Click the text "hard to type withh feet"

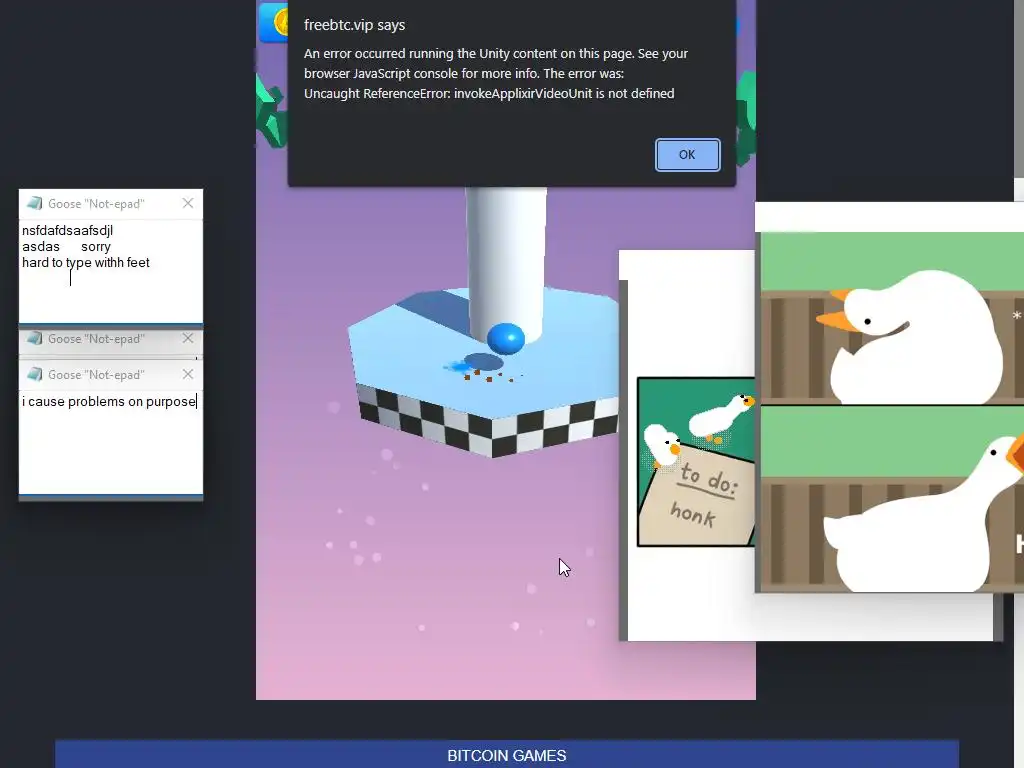click(x=86, y=263)
